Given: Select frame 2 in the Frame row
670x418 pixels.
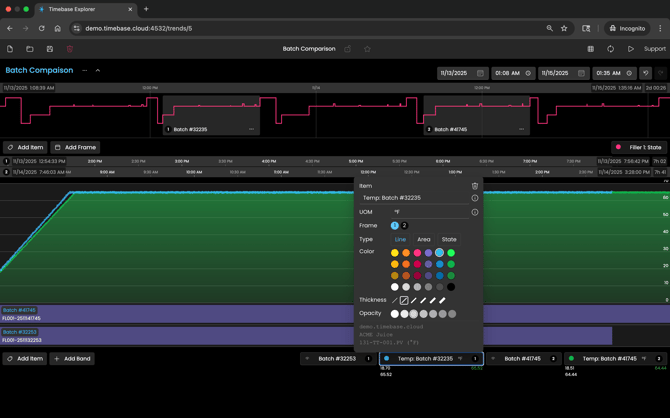Looking at the screenshot, I should click(x=405, y=226).
